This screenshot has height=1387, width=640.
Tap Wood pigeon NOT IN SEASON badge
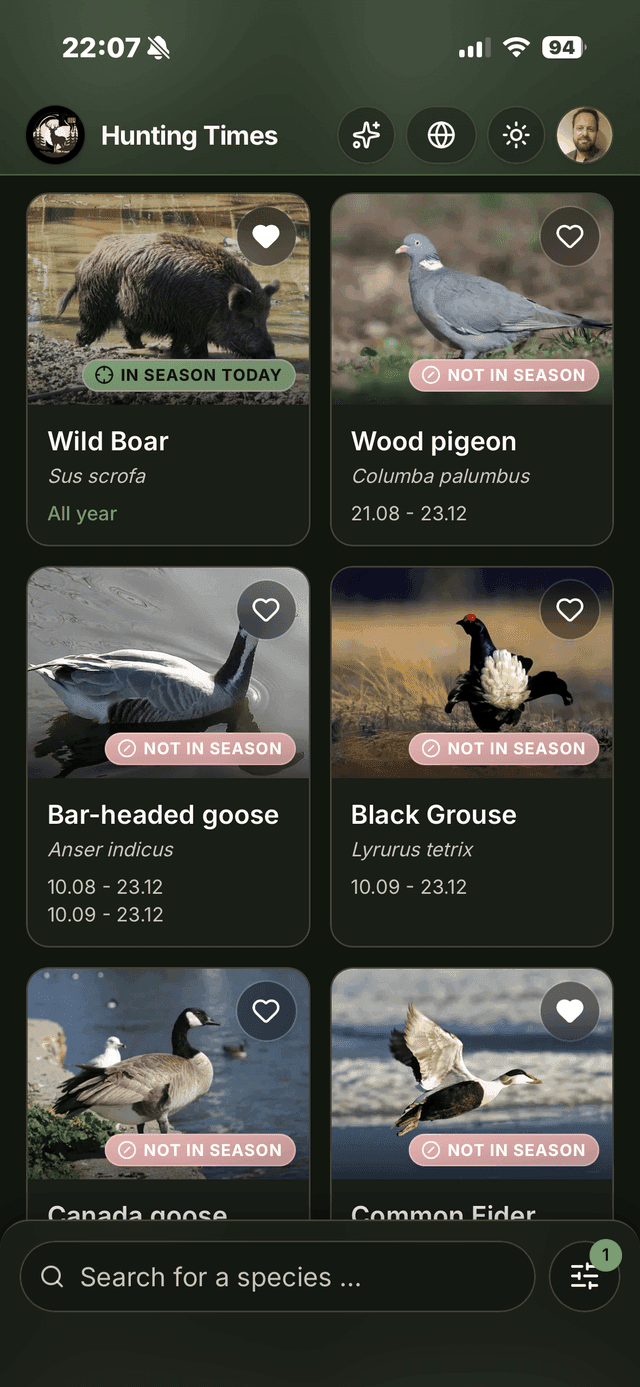pos(504,375)
